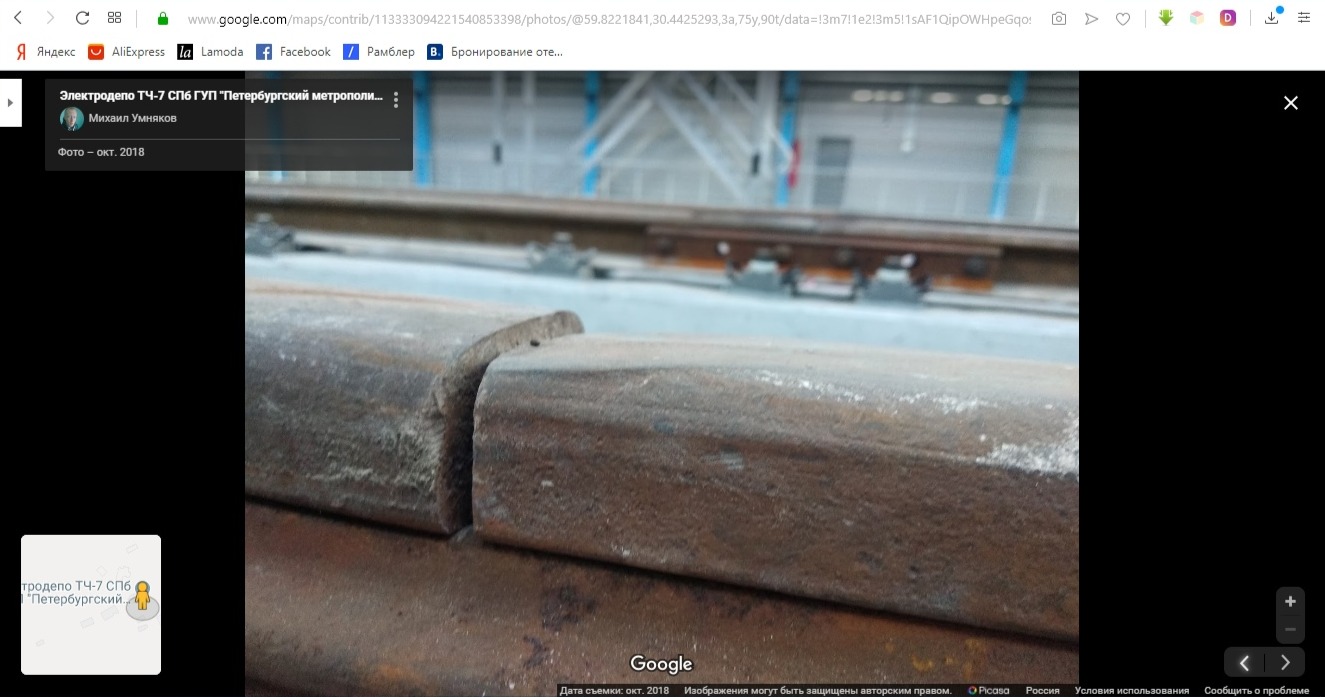This screenshot has width=1325, height=697.
Task: Open the speed dial grid icon
Action: 114,18
